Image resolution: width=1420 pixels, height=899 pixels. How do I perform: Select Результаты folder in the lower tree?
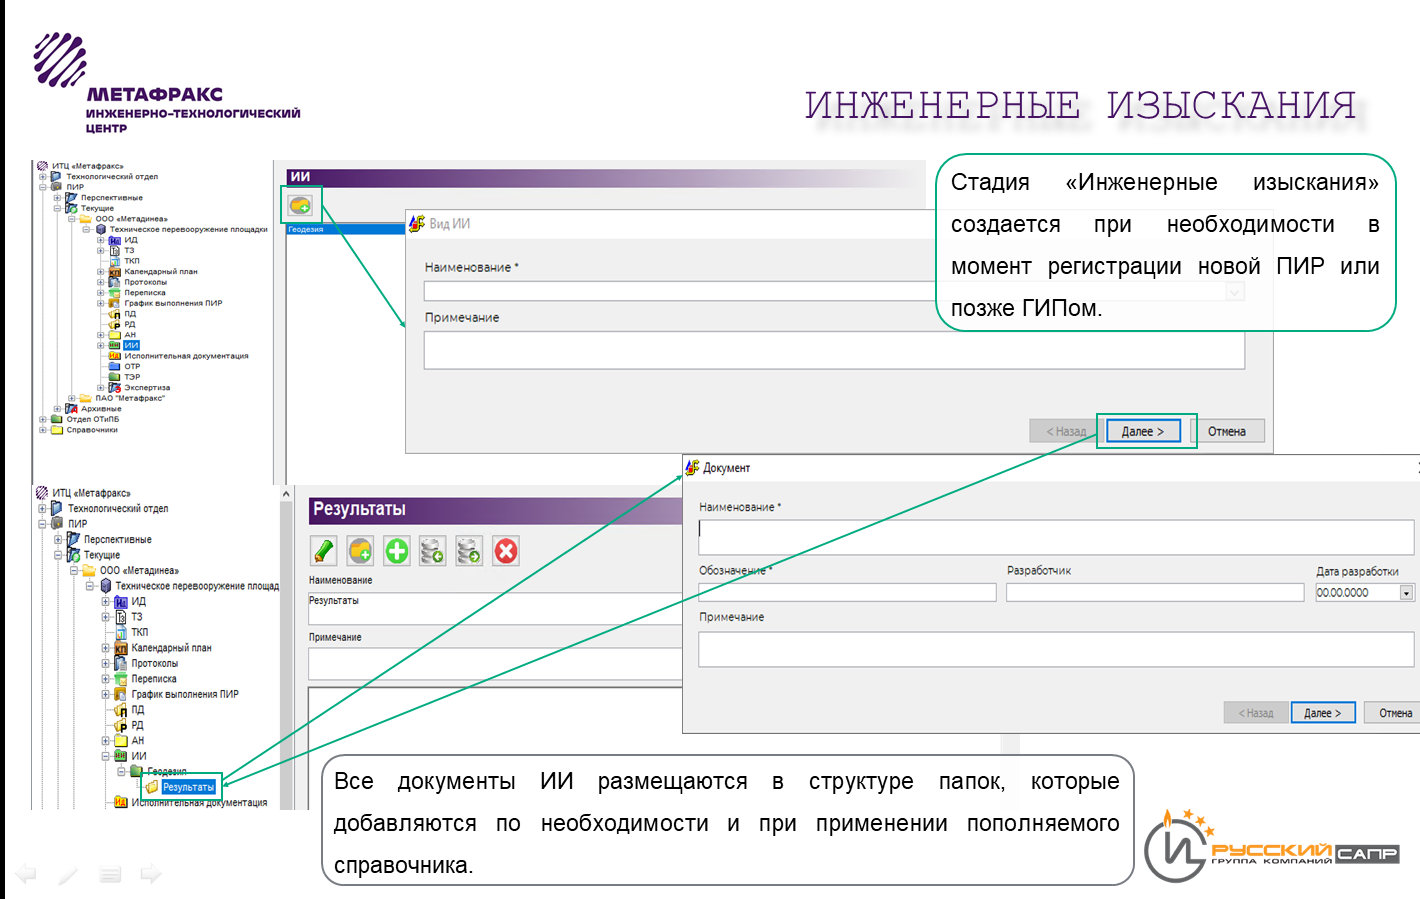click(x=189, y=787)
